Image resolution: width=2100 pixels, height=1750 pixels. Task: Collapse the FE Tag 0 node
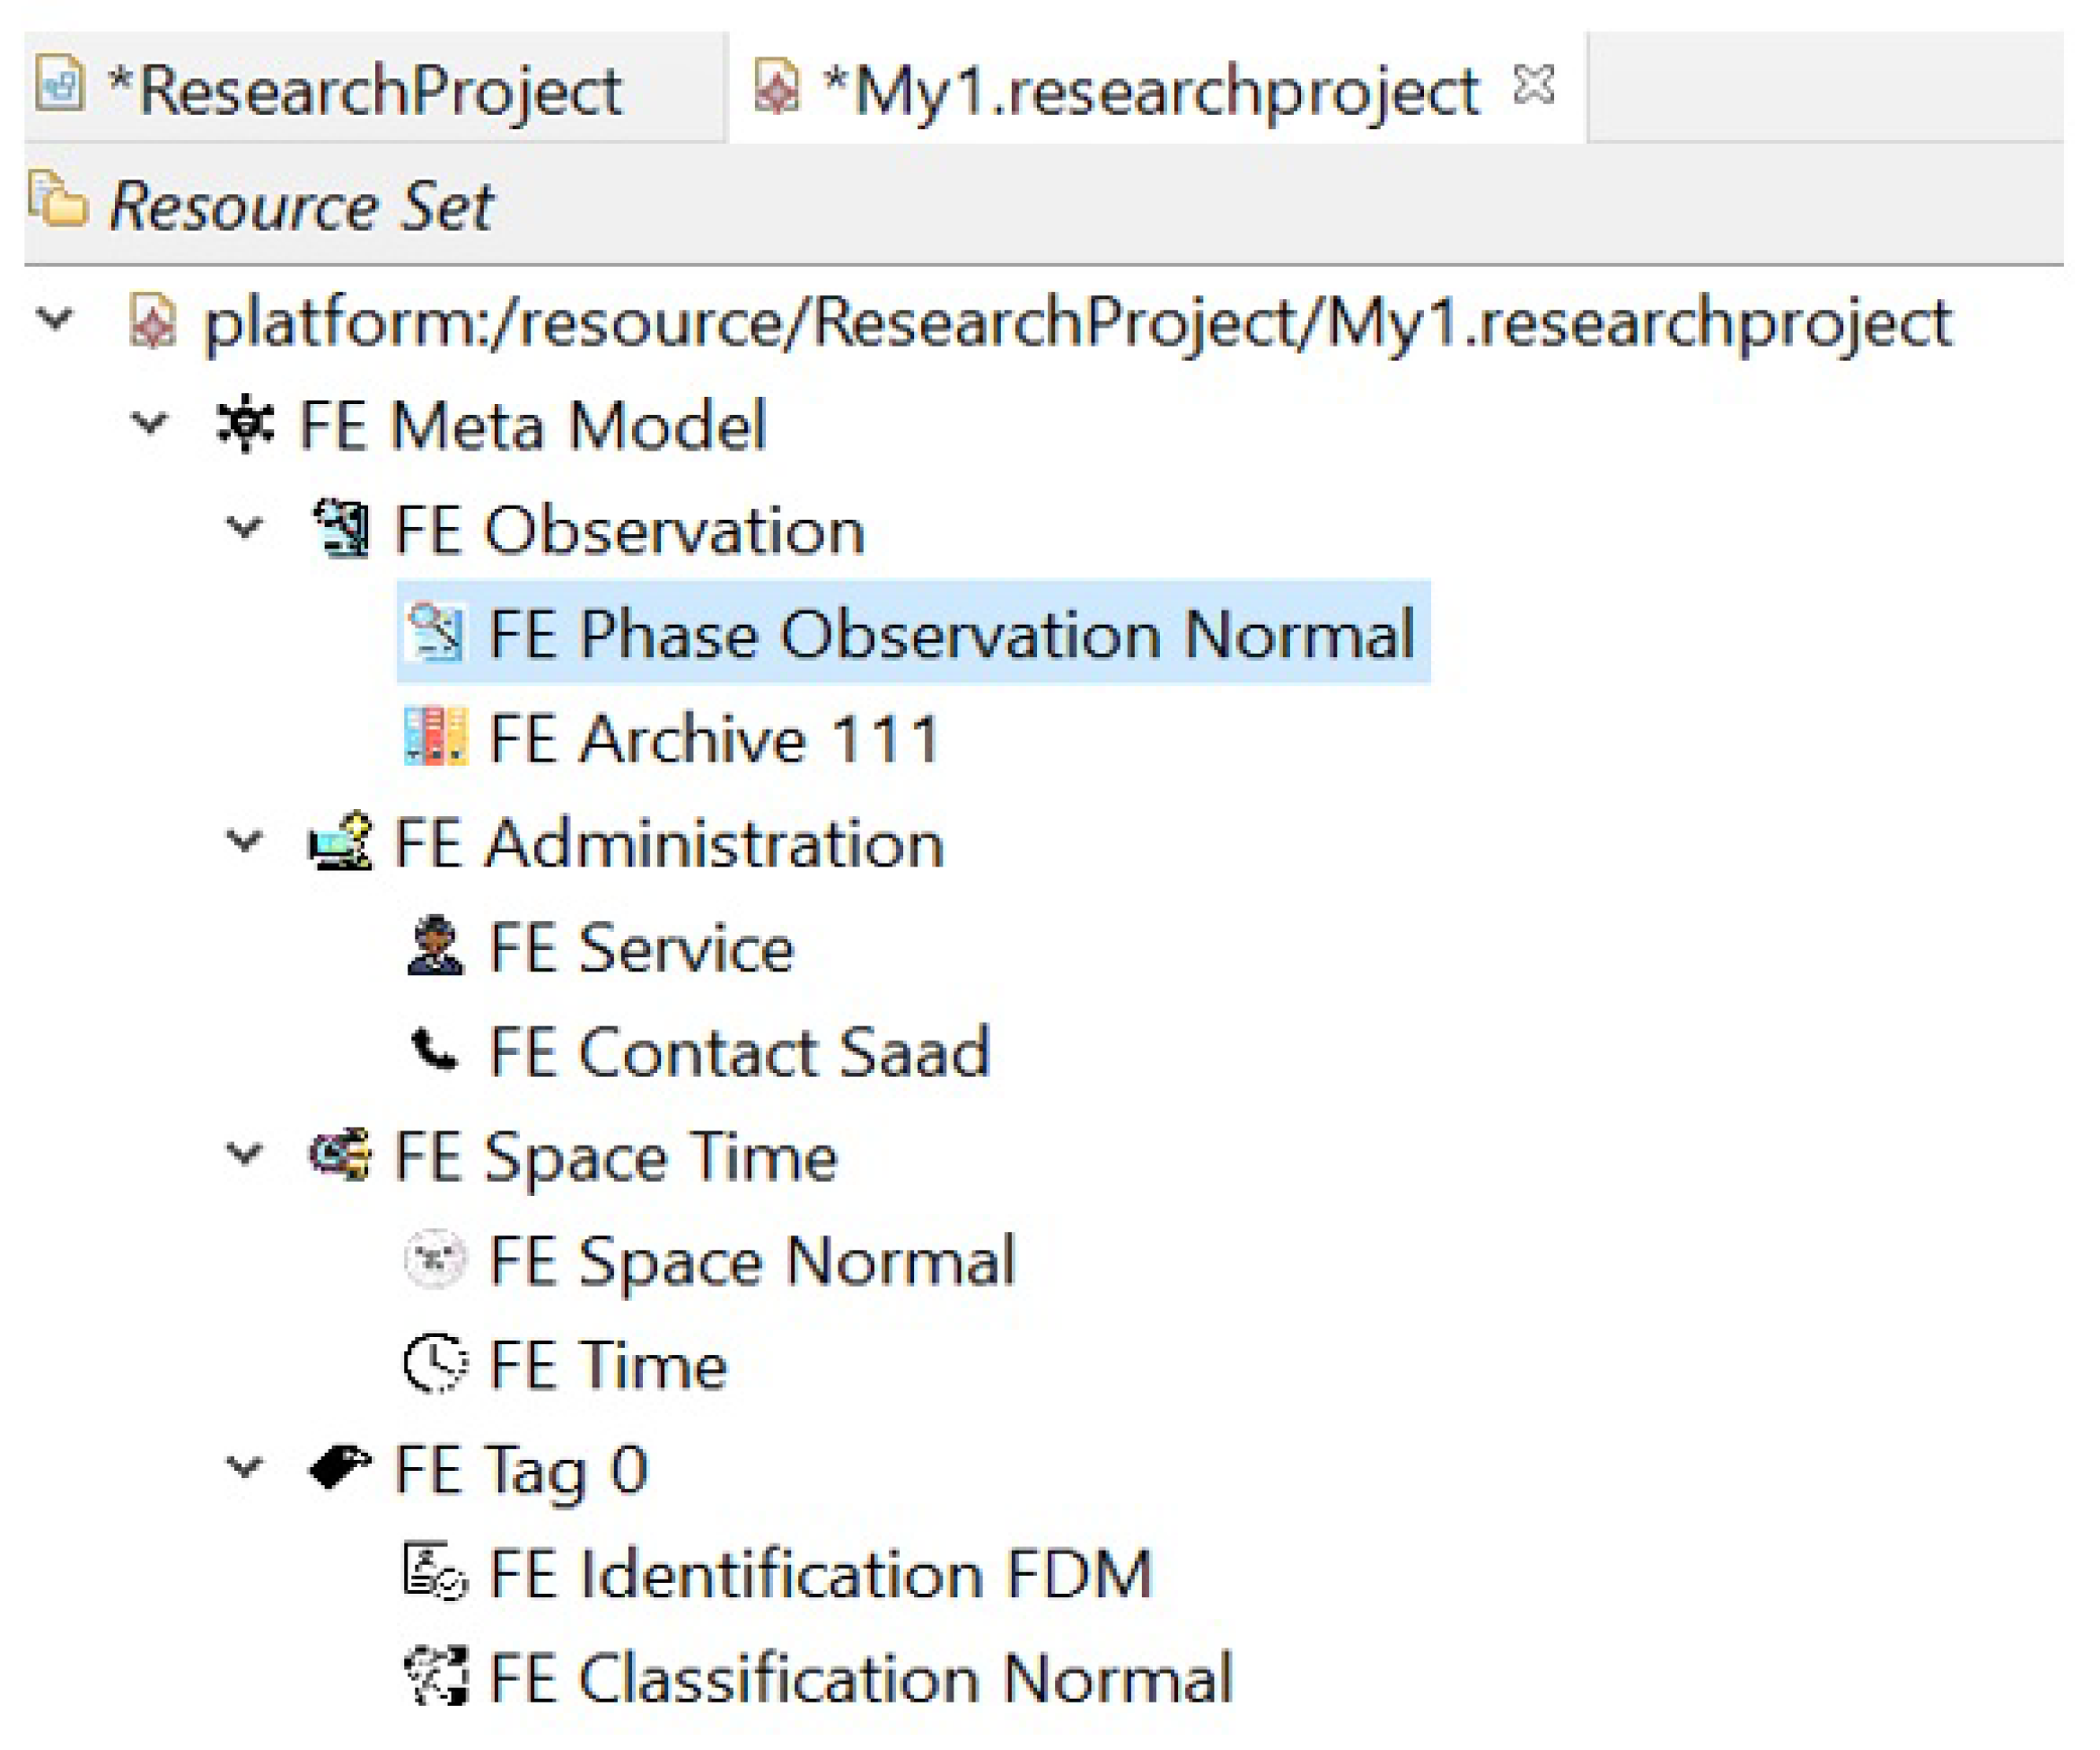pos(245,1467)
